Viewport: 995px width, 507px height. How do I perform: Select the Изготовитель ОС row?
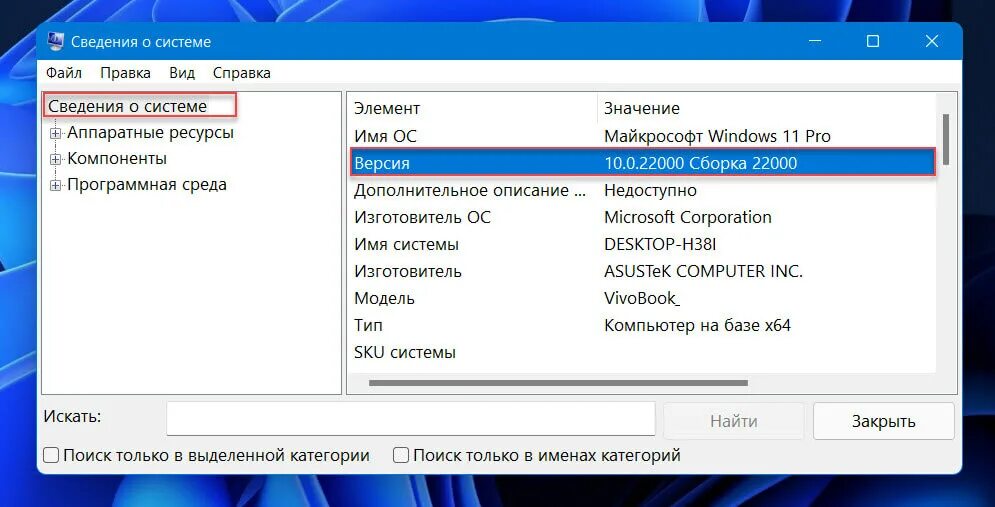tap(642, 217)
